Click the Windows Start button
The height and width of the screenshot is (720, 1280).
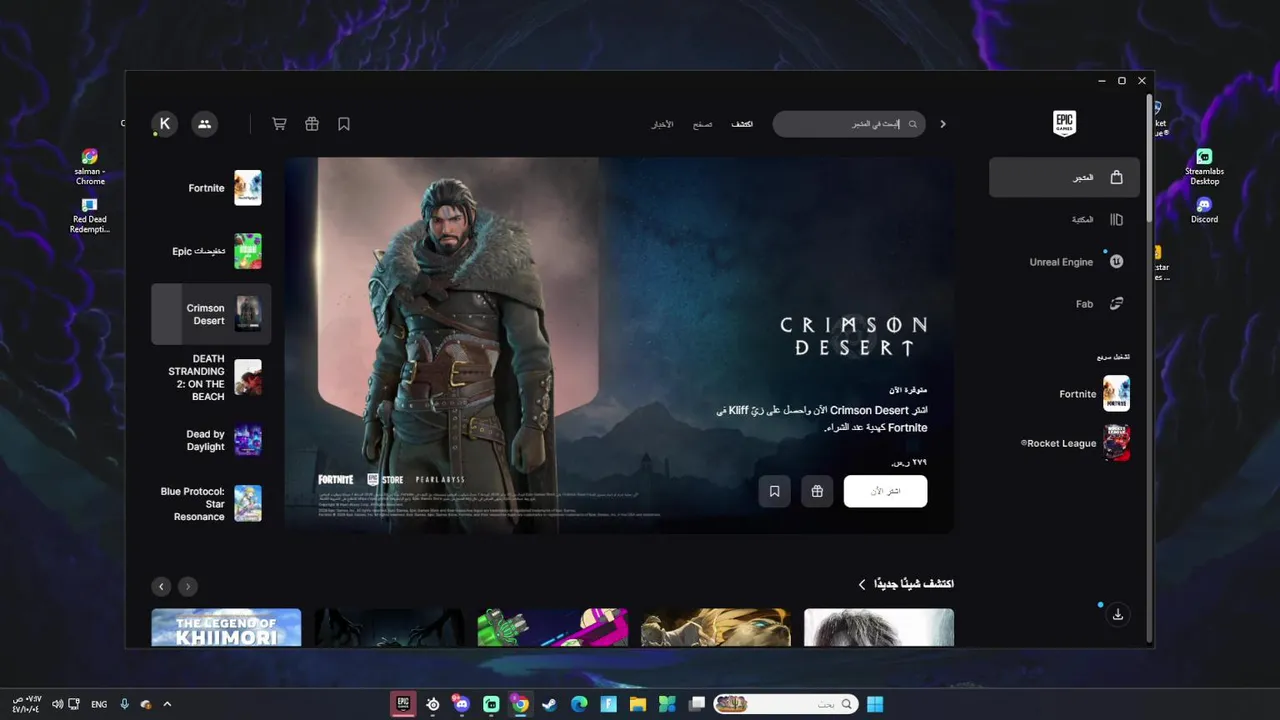[875, 704]
